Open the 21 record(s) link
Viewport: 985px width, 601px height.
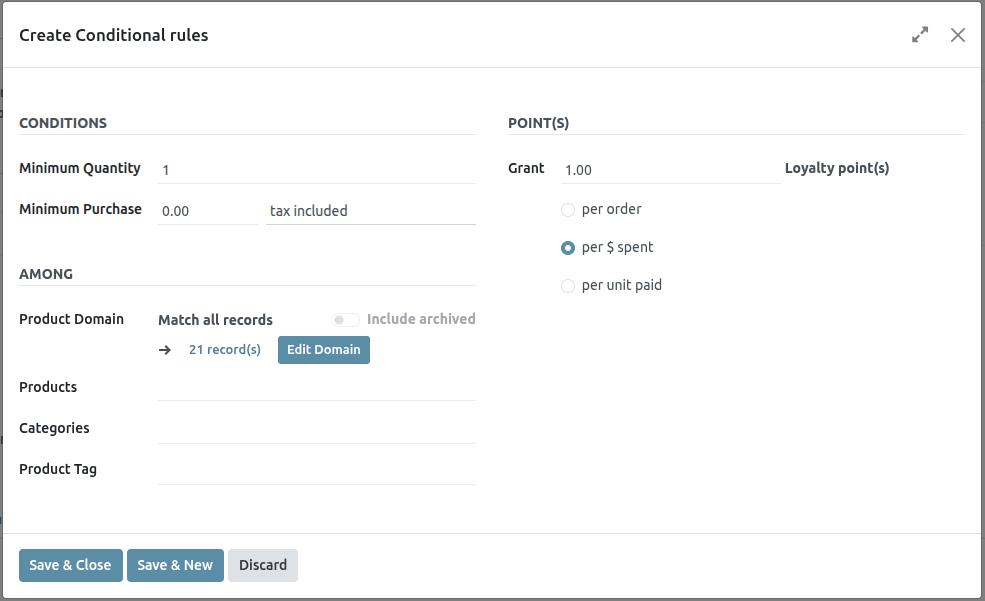click(225, 350)
